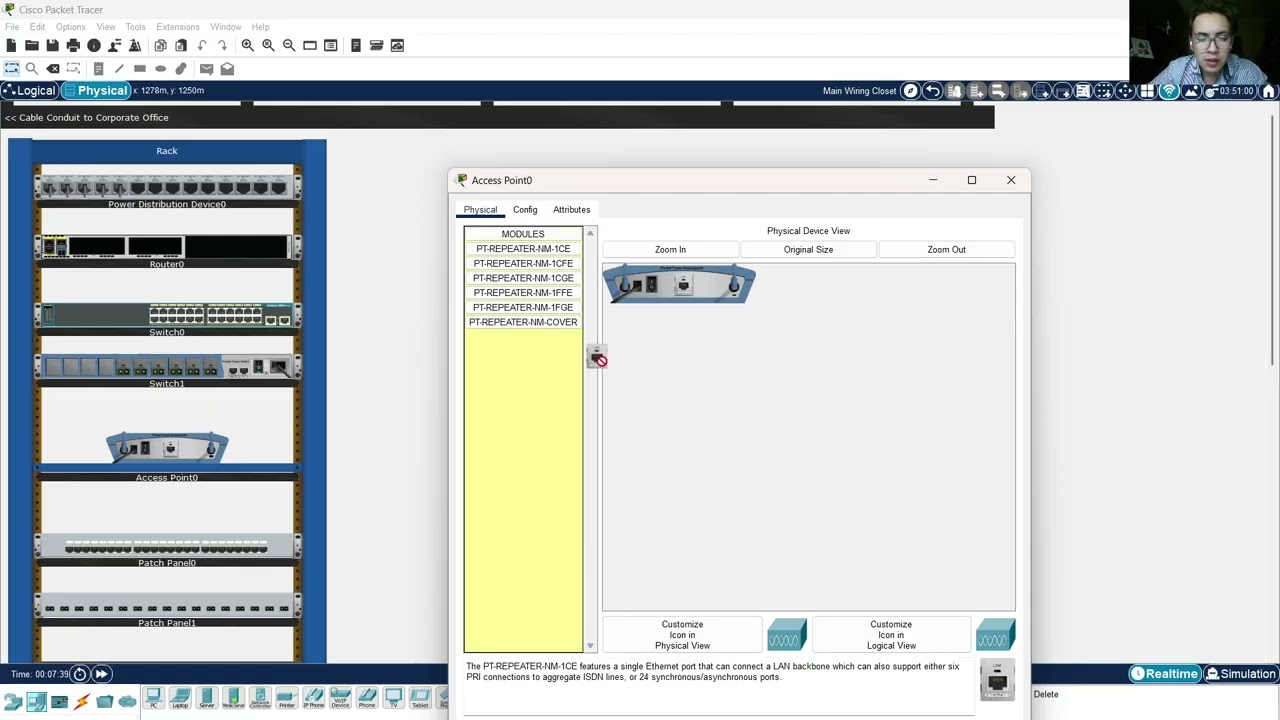The width and height of the screenshot is (1280, 720).
Task: Open Network Information (i) icon
Action: click(x=94, y=45)
